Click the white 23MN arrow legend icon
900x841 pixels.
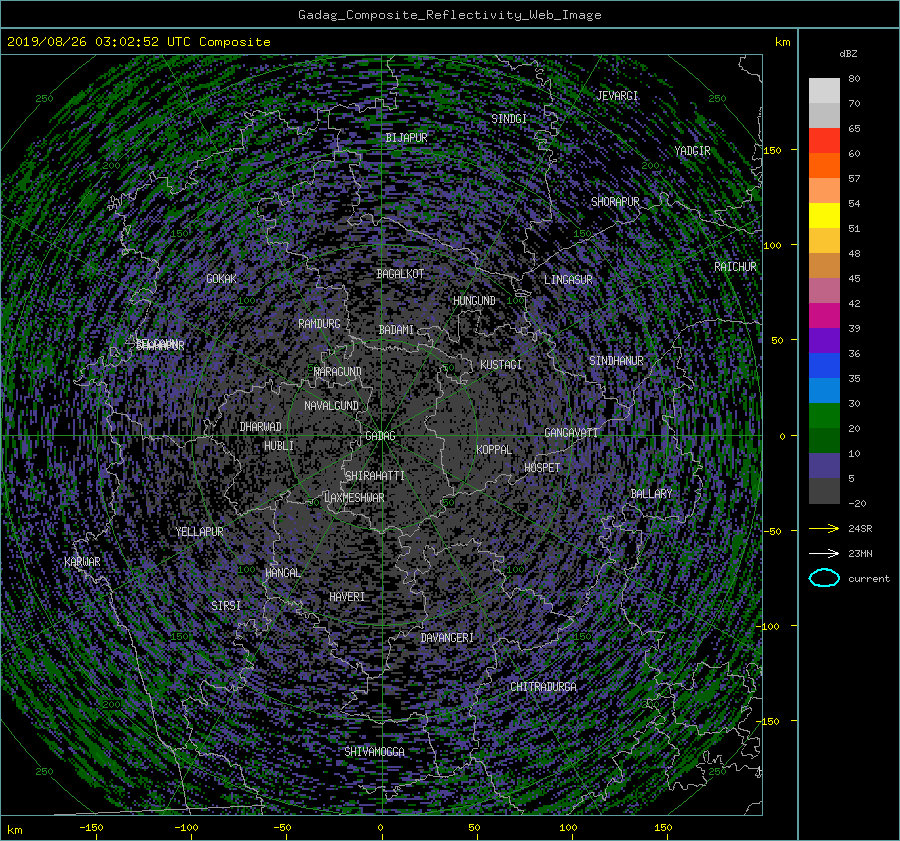(x=824, y=553)
